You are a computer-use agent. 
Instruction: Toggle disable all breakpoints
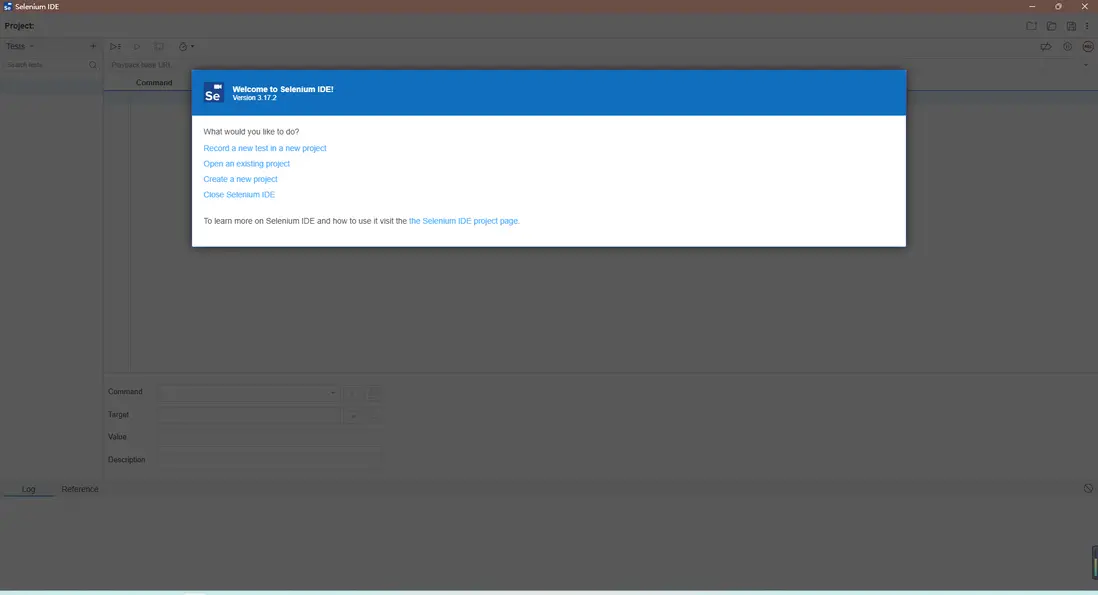(x=1045, y=46)
